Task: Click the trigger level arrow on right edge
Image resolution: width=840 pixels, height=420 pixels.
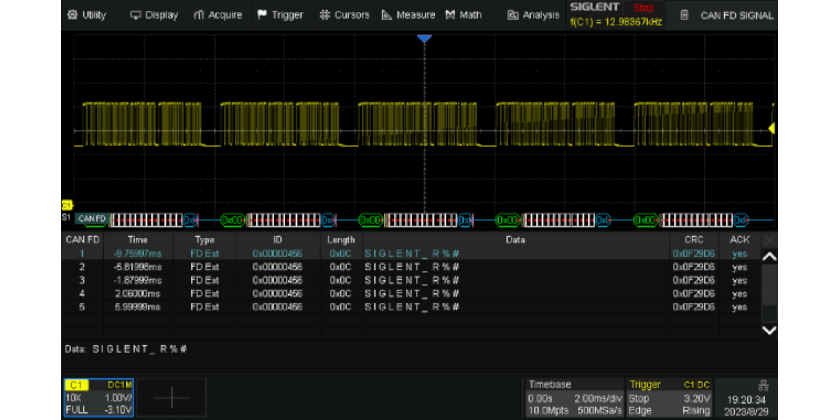Action: [x=772, y=128]
